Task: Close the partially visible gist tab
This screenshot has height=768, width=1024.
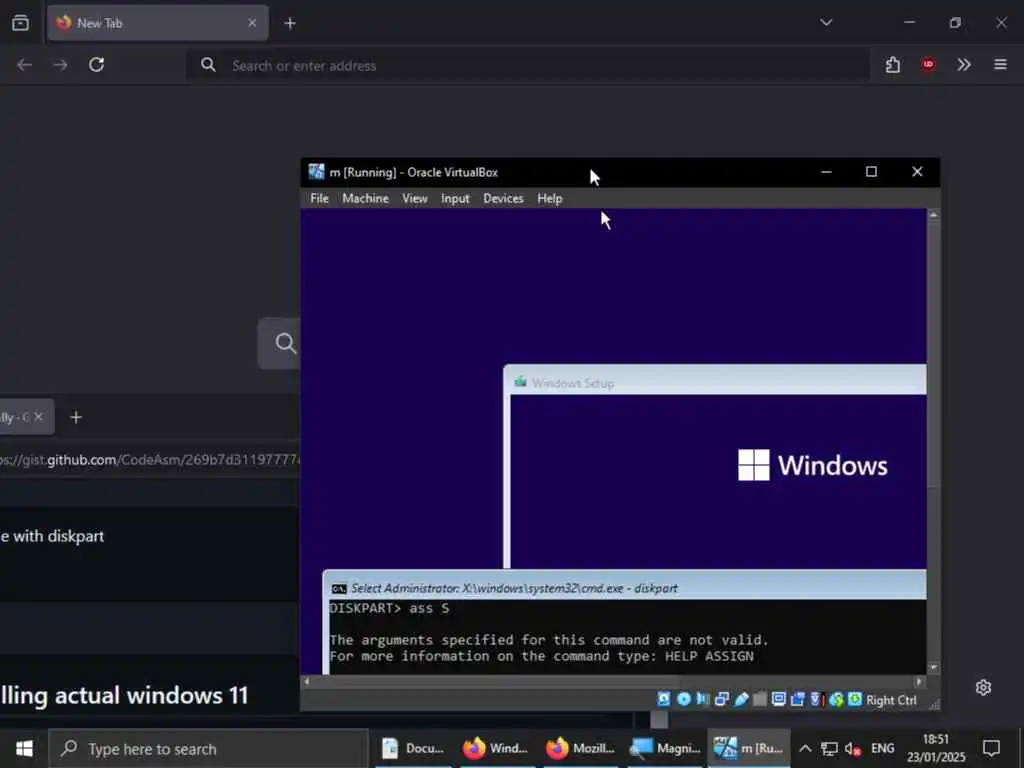Action: coord(38,416)
